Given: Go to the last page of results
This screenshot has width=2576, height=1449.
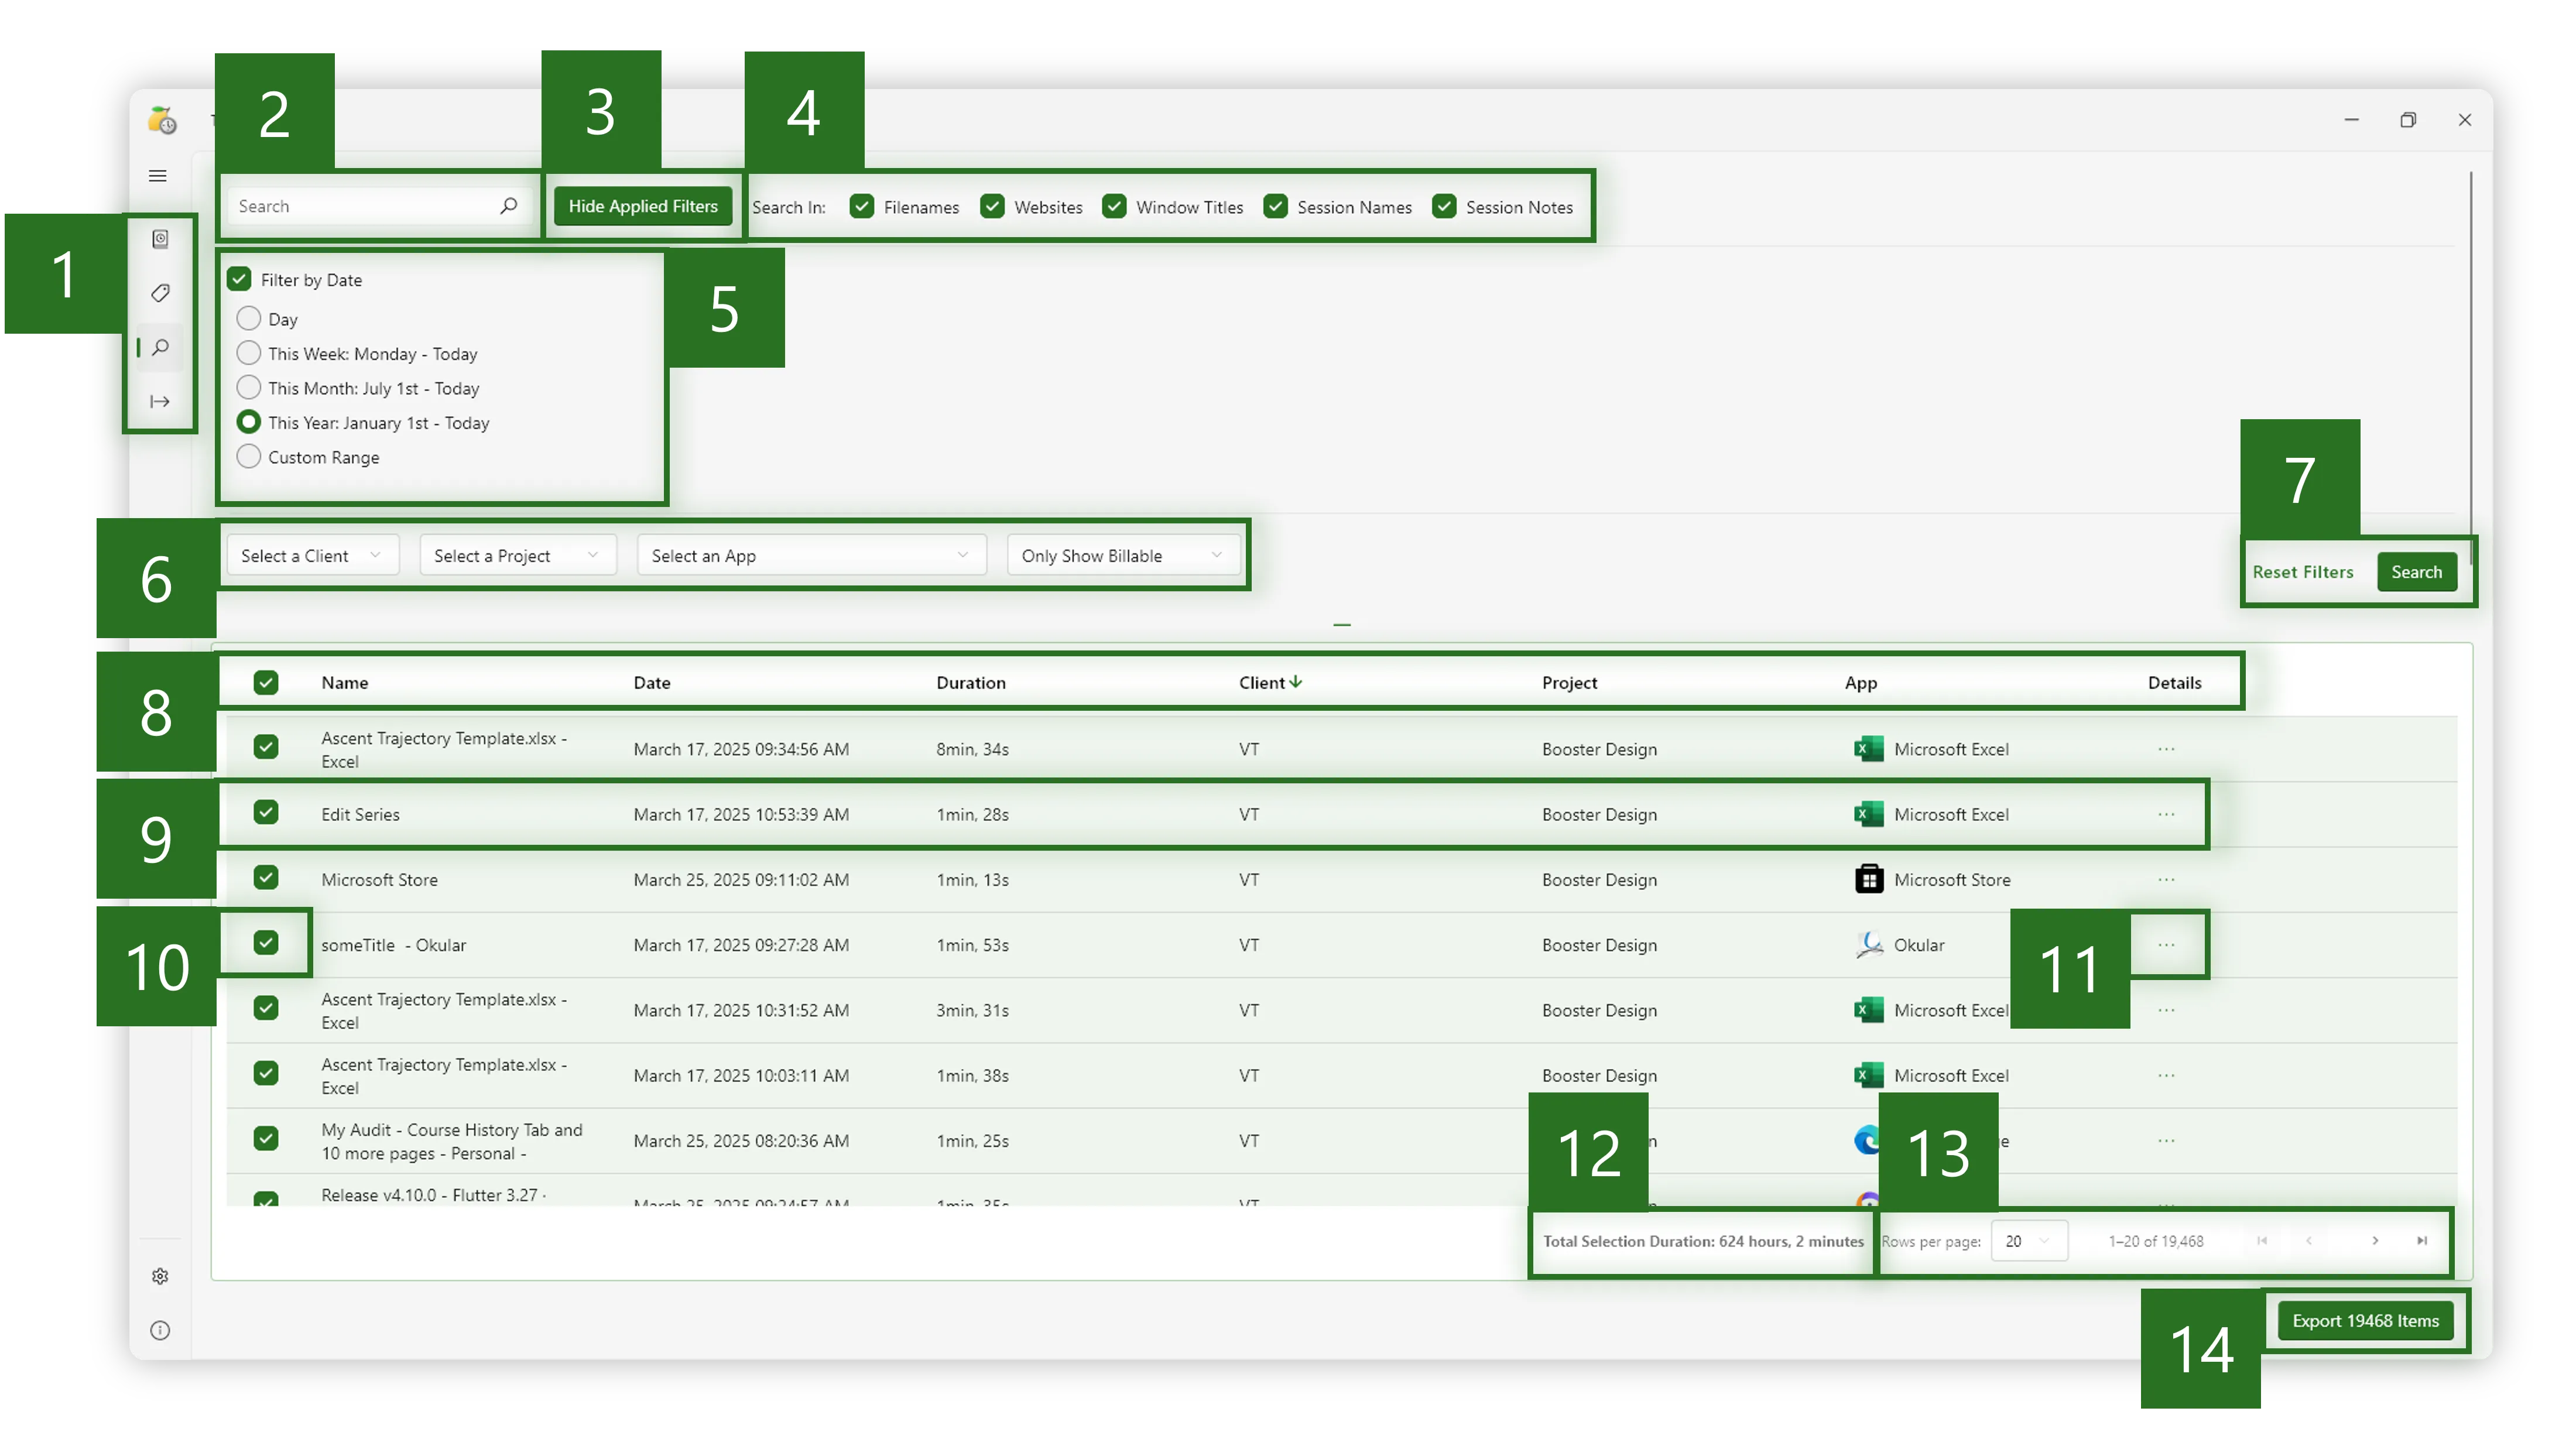Looking at the screenshot, I should [2422, 1241].
